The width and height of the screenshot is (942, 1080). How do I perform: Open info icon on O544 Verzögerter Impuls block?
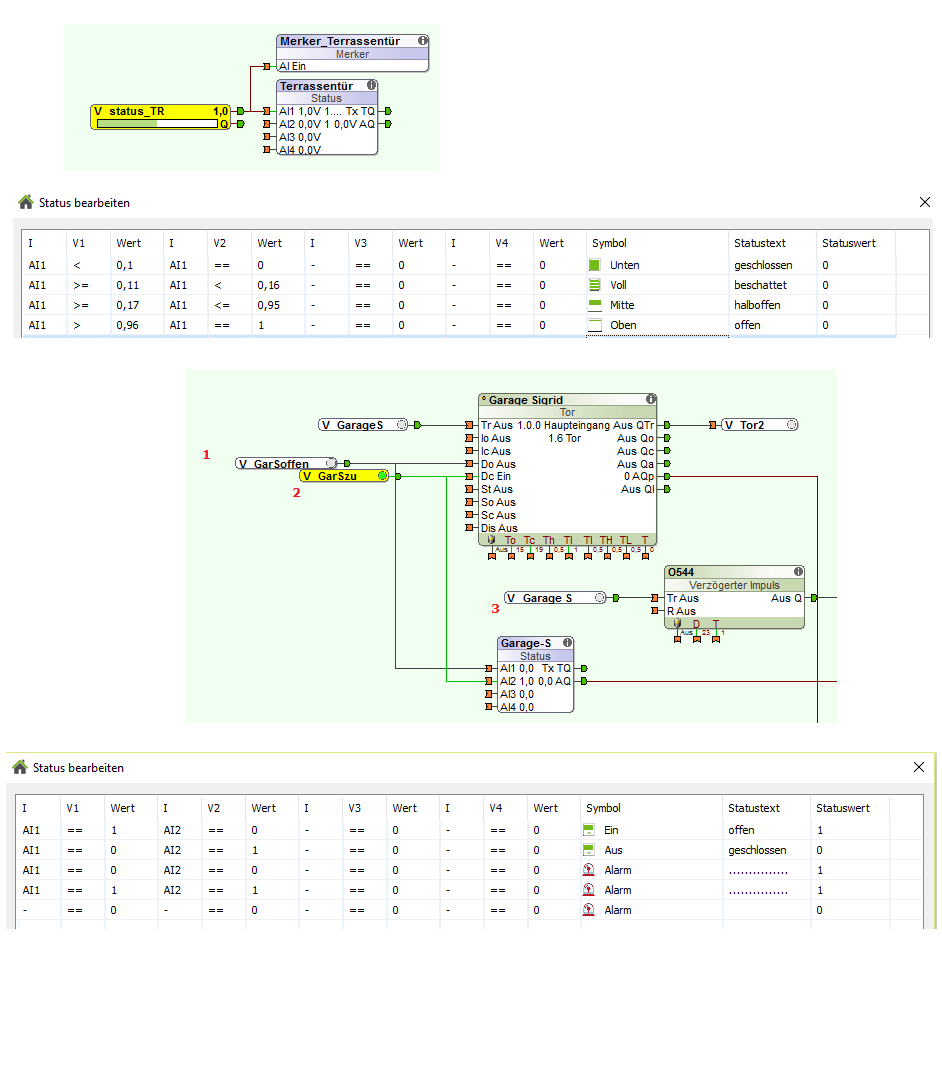(x=798, y=572)
